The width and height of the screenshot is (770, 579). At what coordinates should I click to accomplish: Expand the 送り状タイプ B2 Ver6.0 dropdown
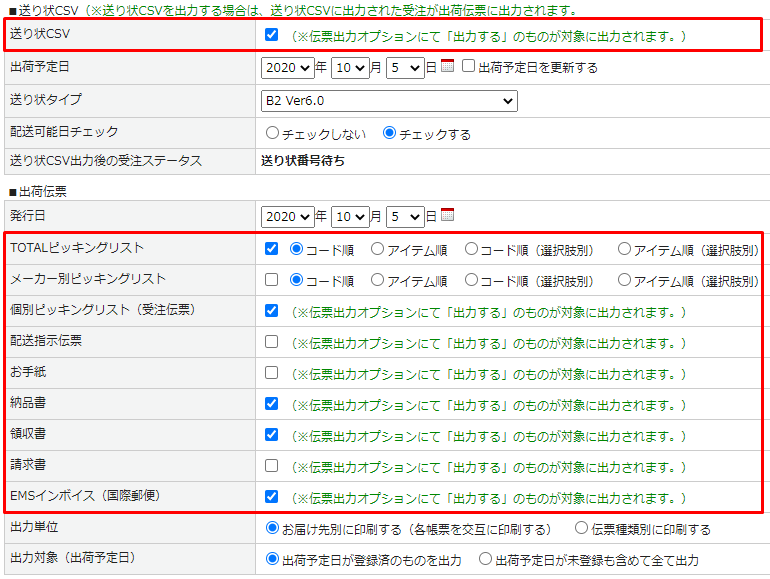(389, 100)
